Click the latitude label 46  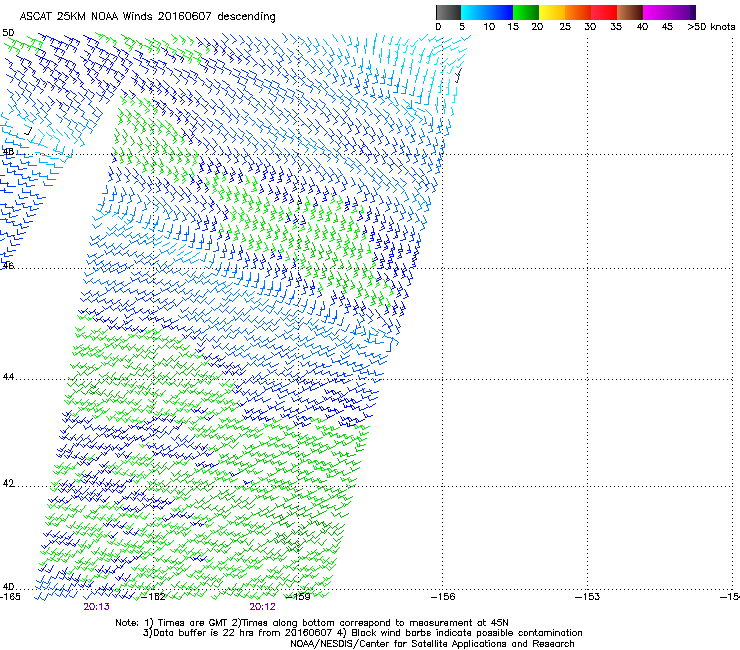pyautogui.click(x=8, y=266)
